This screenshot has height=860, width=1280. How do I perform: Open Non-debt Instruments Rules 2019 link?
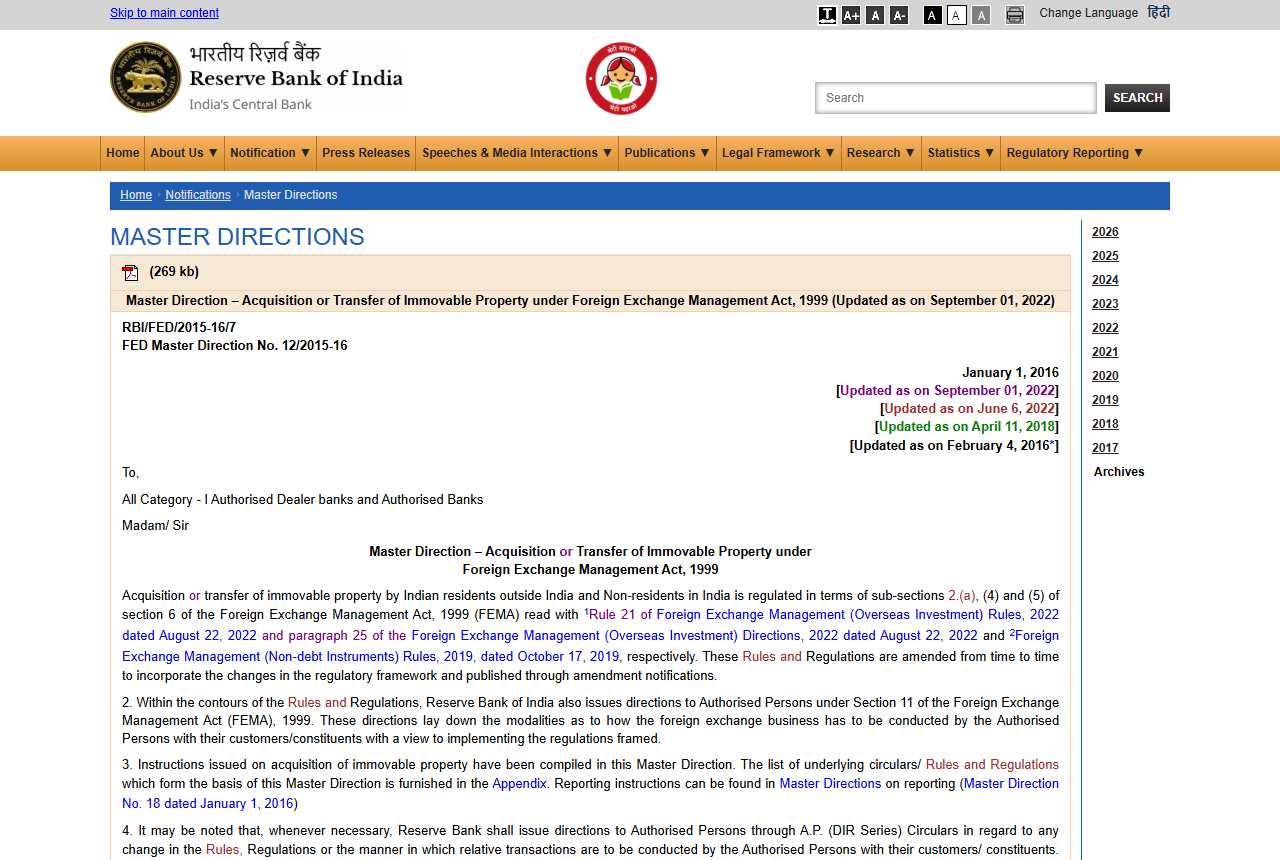click(371, 657)
